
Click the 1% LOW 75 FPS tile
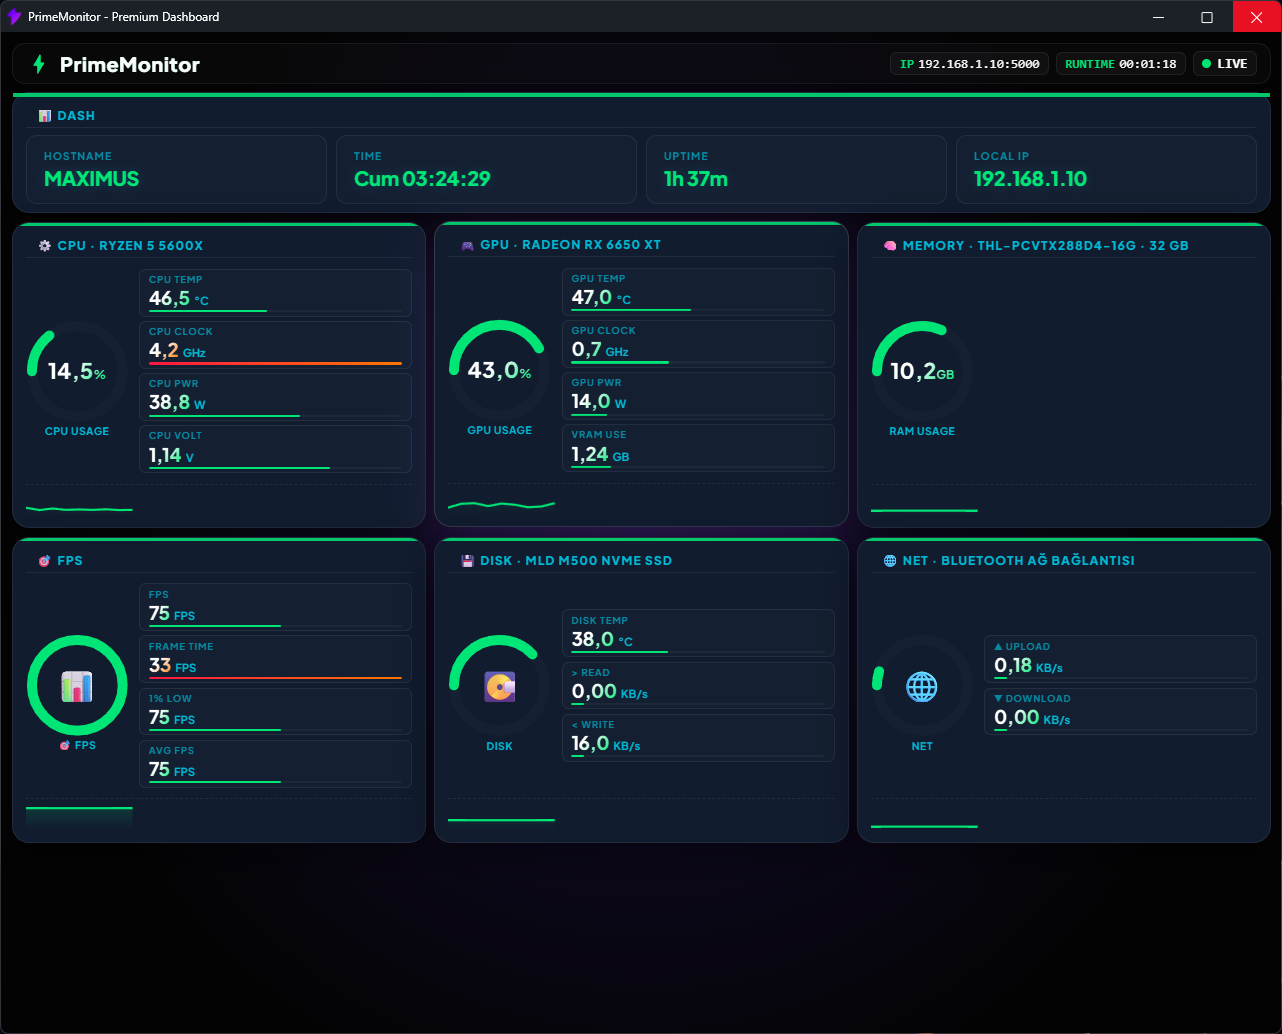275,712
